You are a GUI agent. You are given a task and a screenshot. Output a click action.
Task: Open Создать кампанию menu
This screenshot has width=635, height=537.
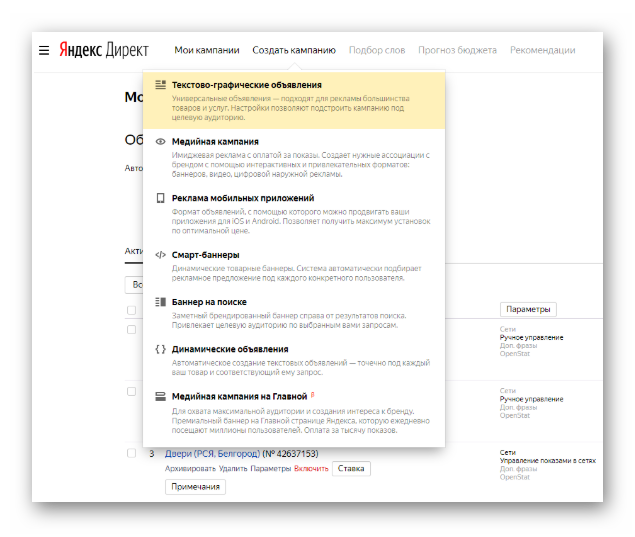click(294, 50)
